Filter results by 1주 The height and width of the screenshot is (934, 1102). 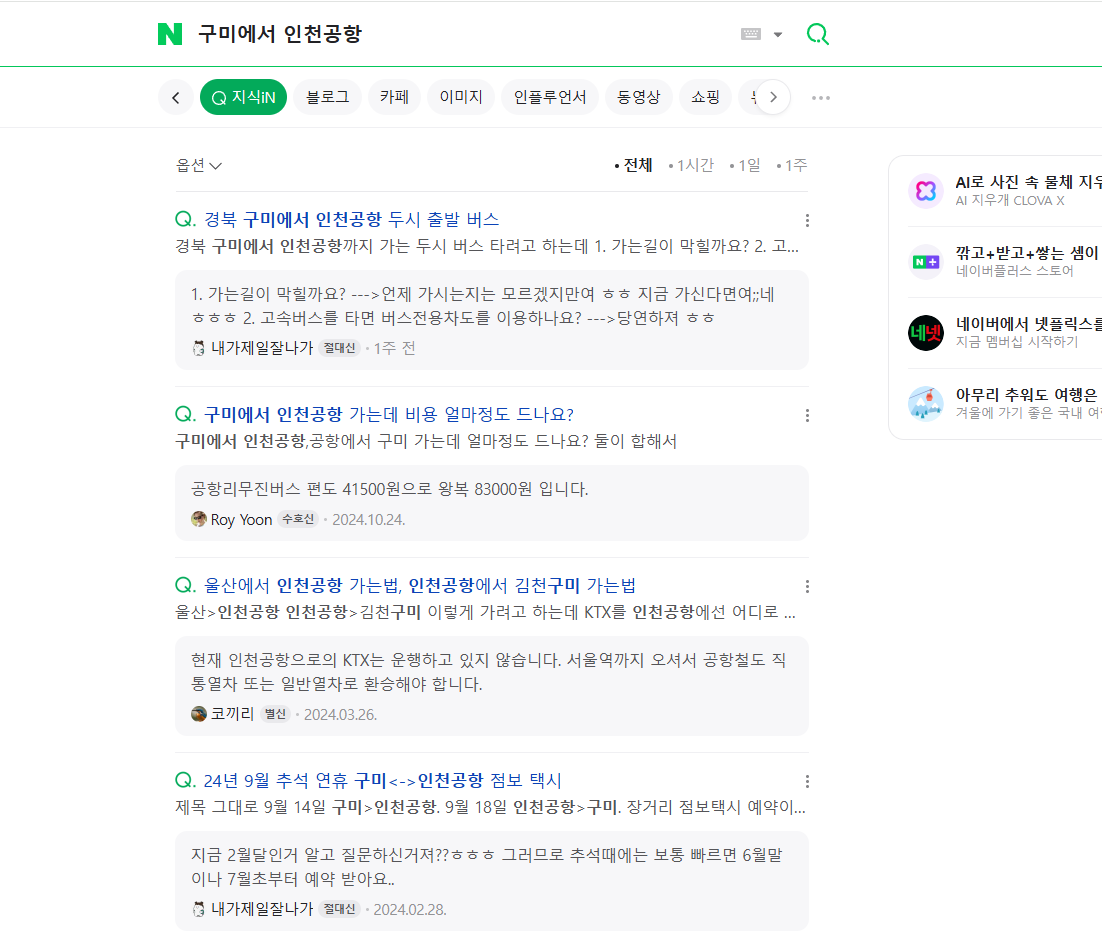[x=792, y=165]
